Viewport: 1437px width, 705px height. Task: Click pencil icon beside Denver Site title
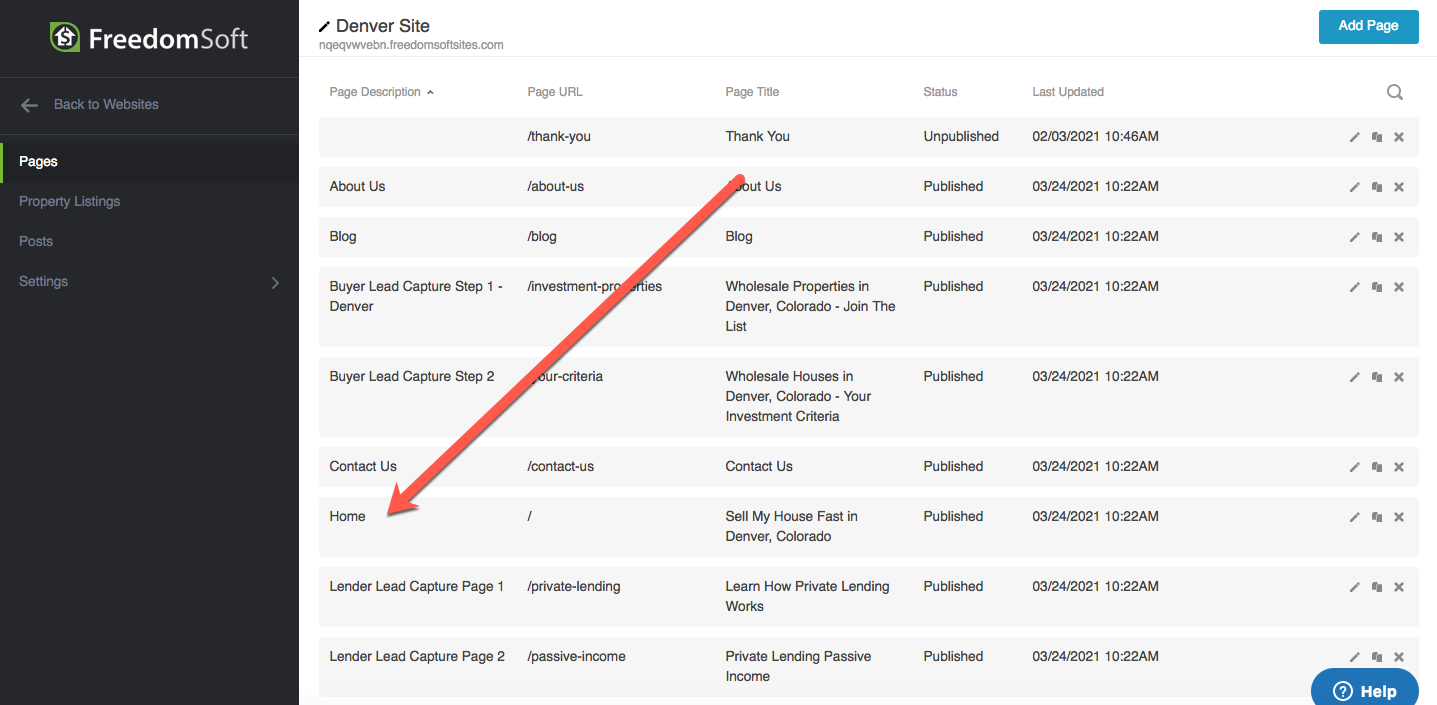pyautogui.click(x=324, y=27)
